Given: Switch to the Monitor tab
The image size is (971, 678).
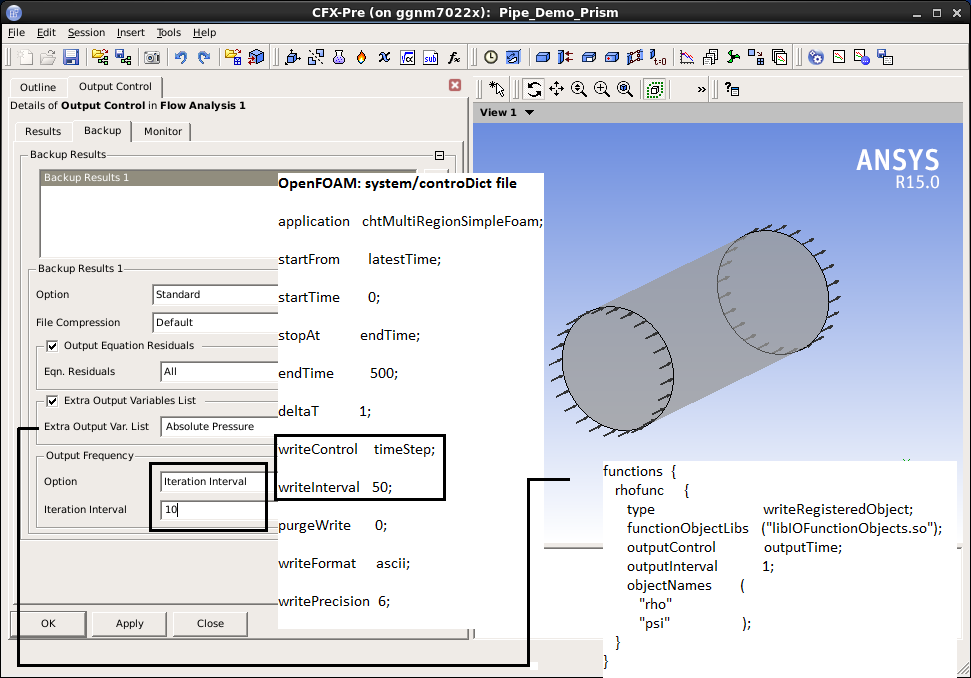Looking at the screenshot, I should click(163, 131).
